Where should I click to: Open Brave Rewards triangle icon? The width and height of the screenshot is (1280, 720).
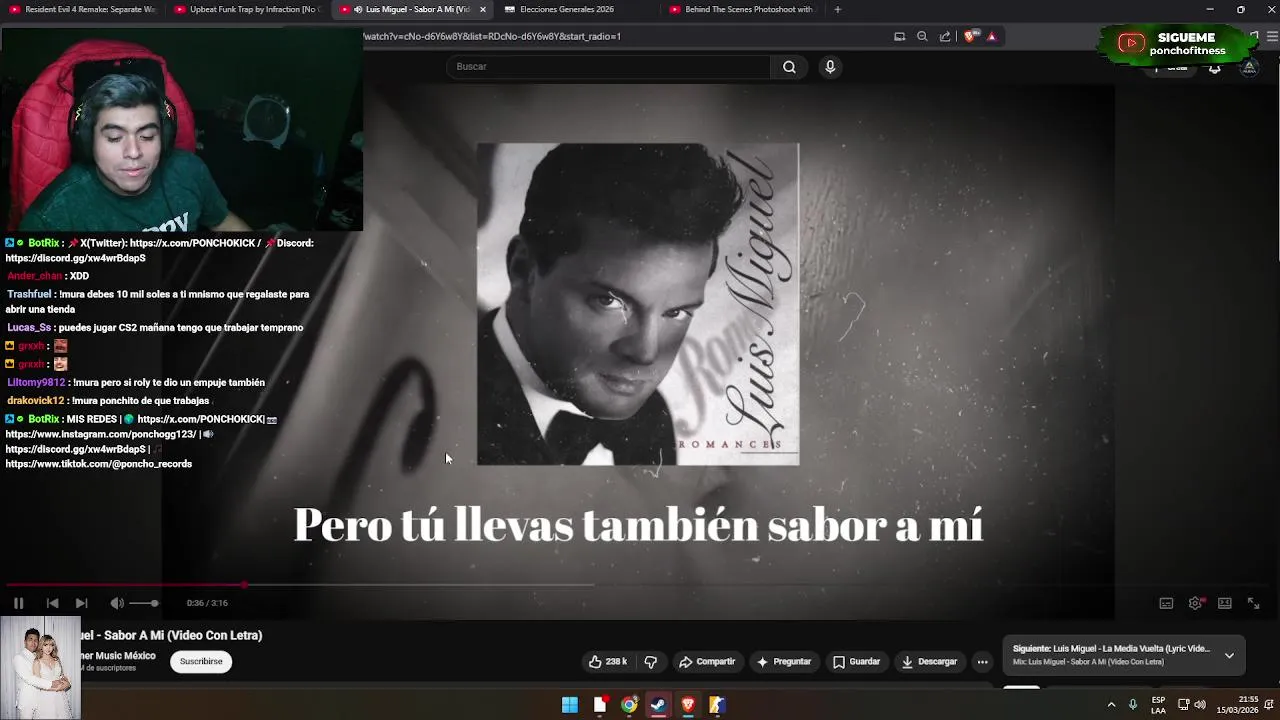[x=991, y=36]
